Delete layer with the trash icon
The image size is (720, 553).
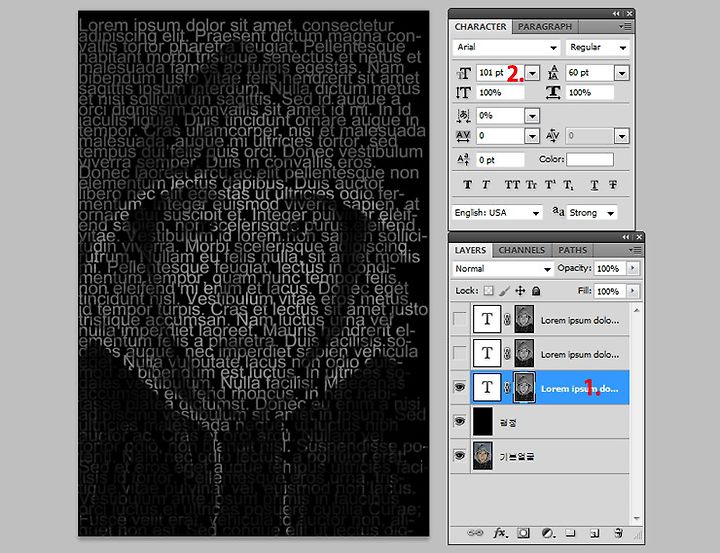[x=618, y=533]
